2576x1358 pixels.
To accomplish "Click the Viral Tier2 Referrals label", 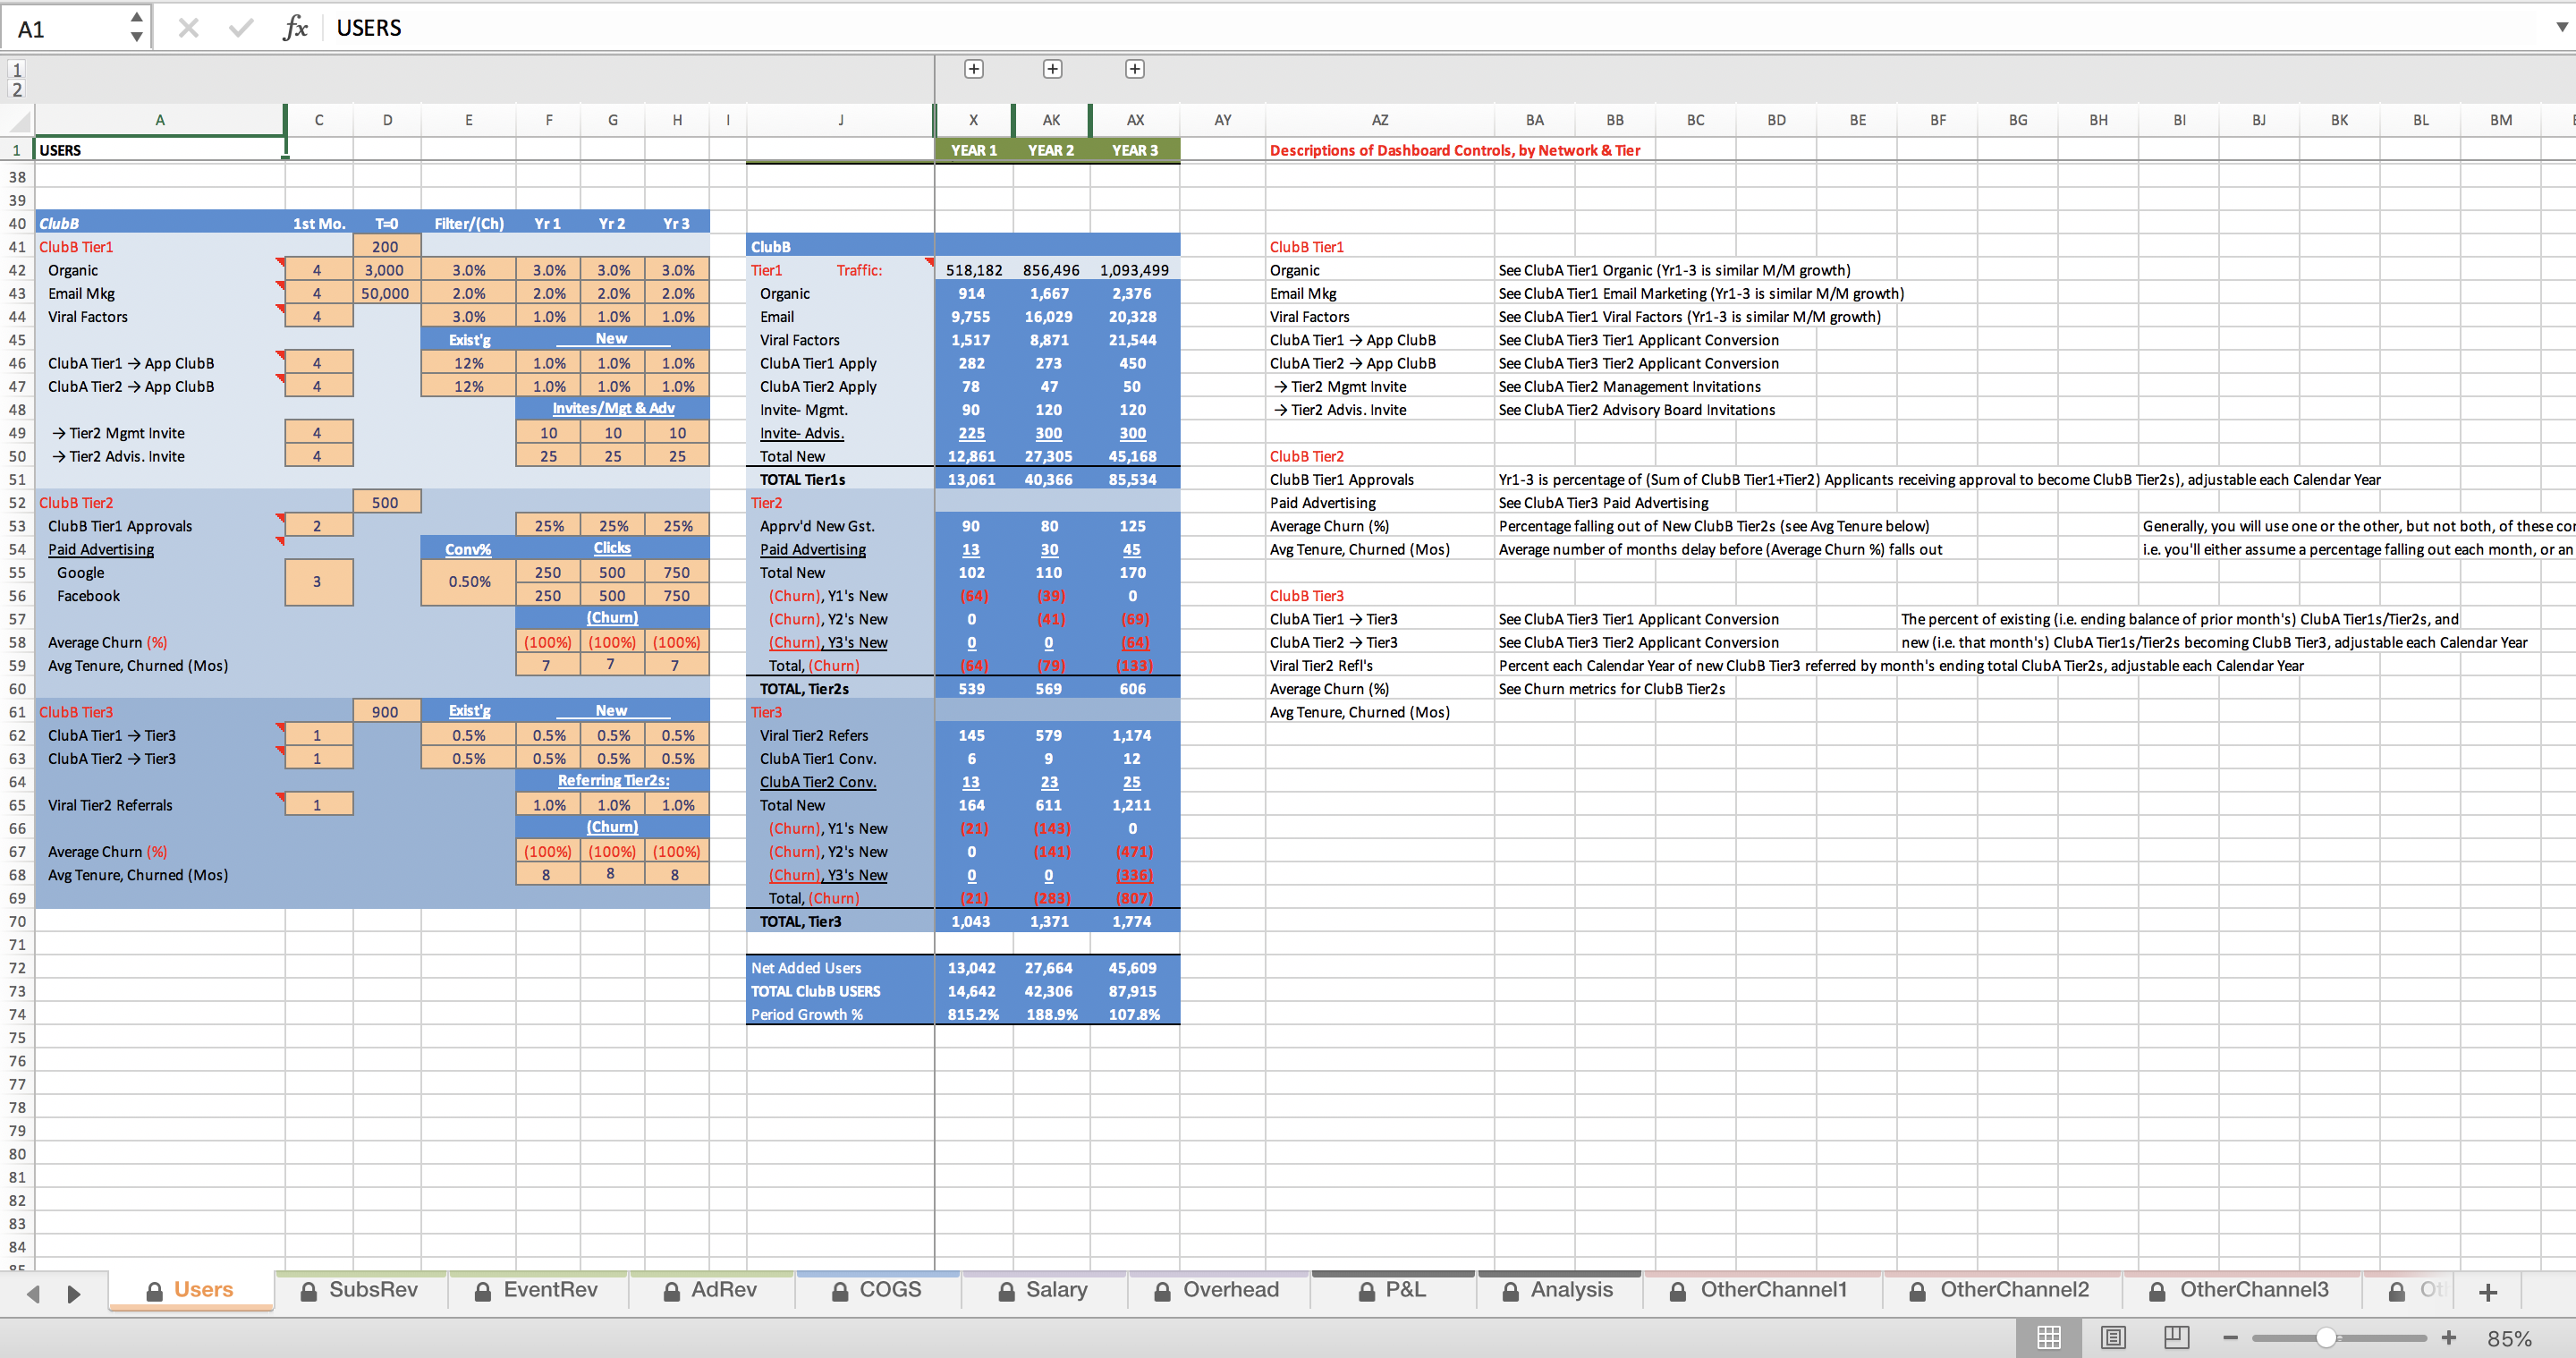I will point(110,805).
